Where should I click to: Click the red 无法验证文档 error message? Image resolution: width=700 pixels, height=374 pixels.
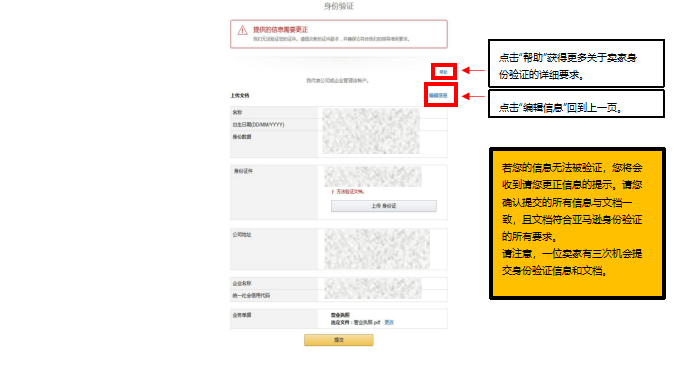[350, 191]
